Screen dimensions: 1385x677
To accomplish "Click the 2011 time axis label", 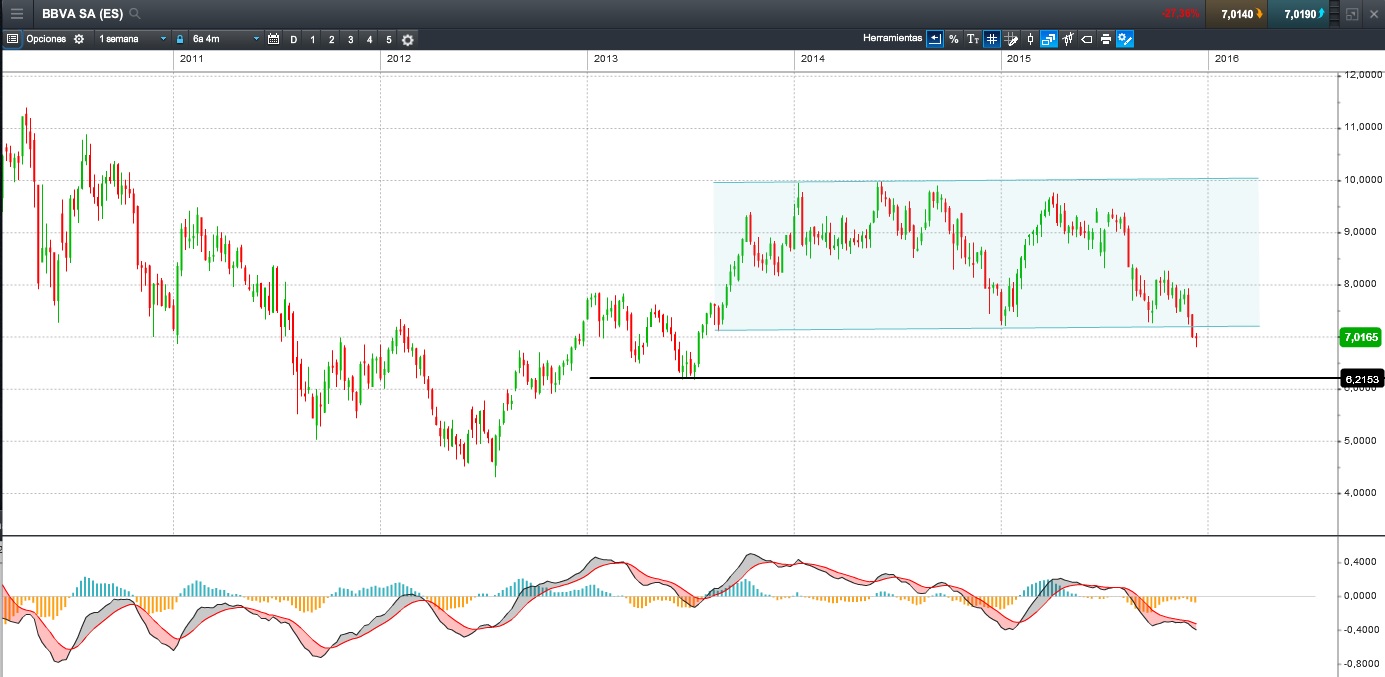I will click(x=192, y=59).
